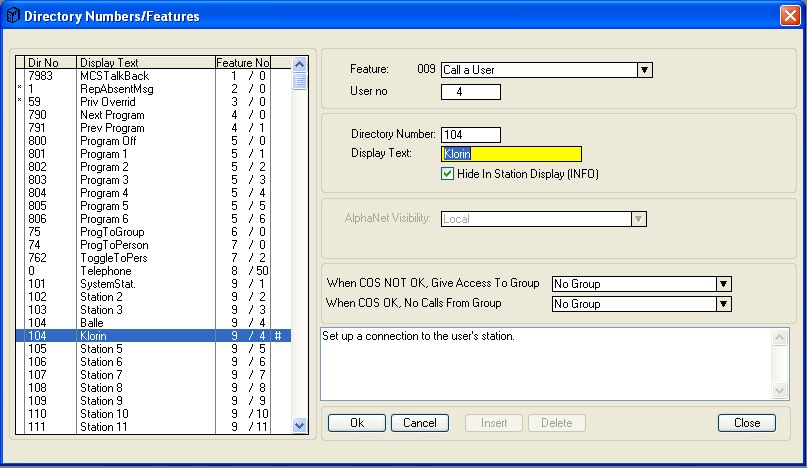Select the SystemStat. row
807x468 pixels.
153,284
